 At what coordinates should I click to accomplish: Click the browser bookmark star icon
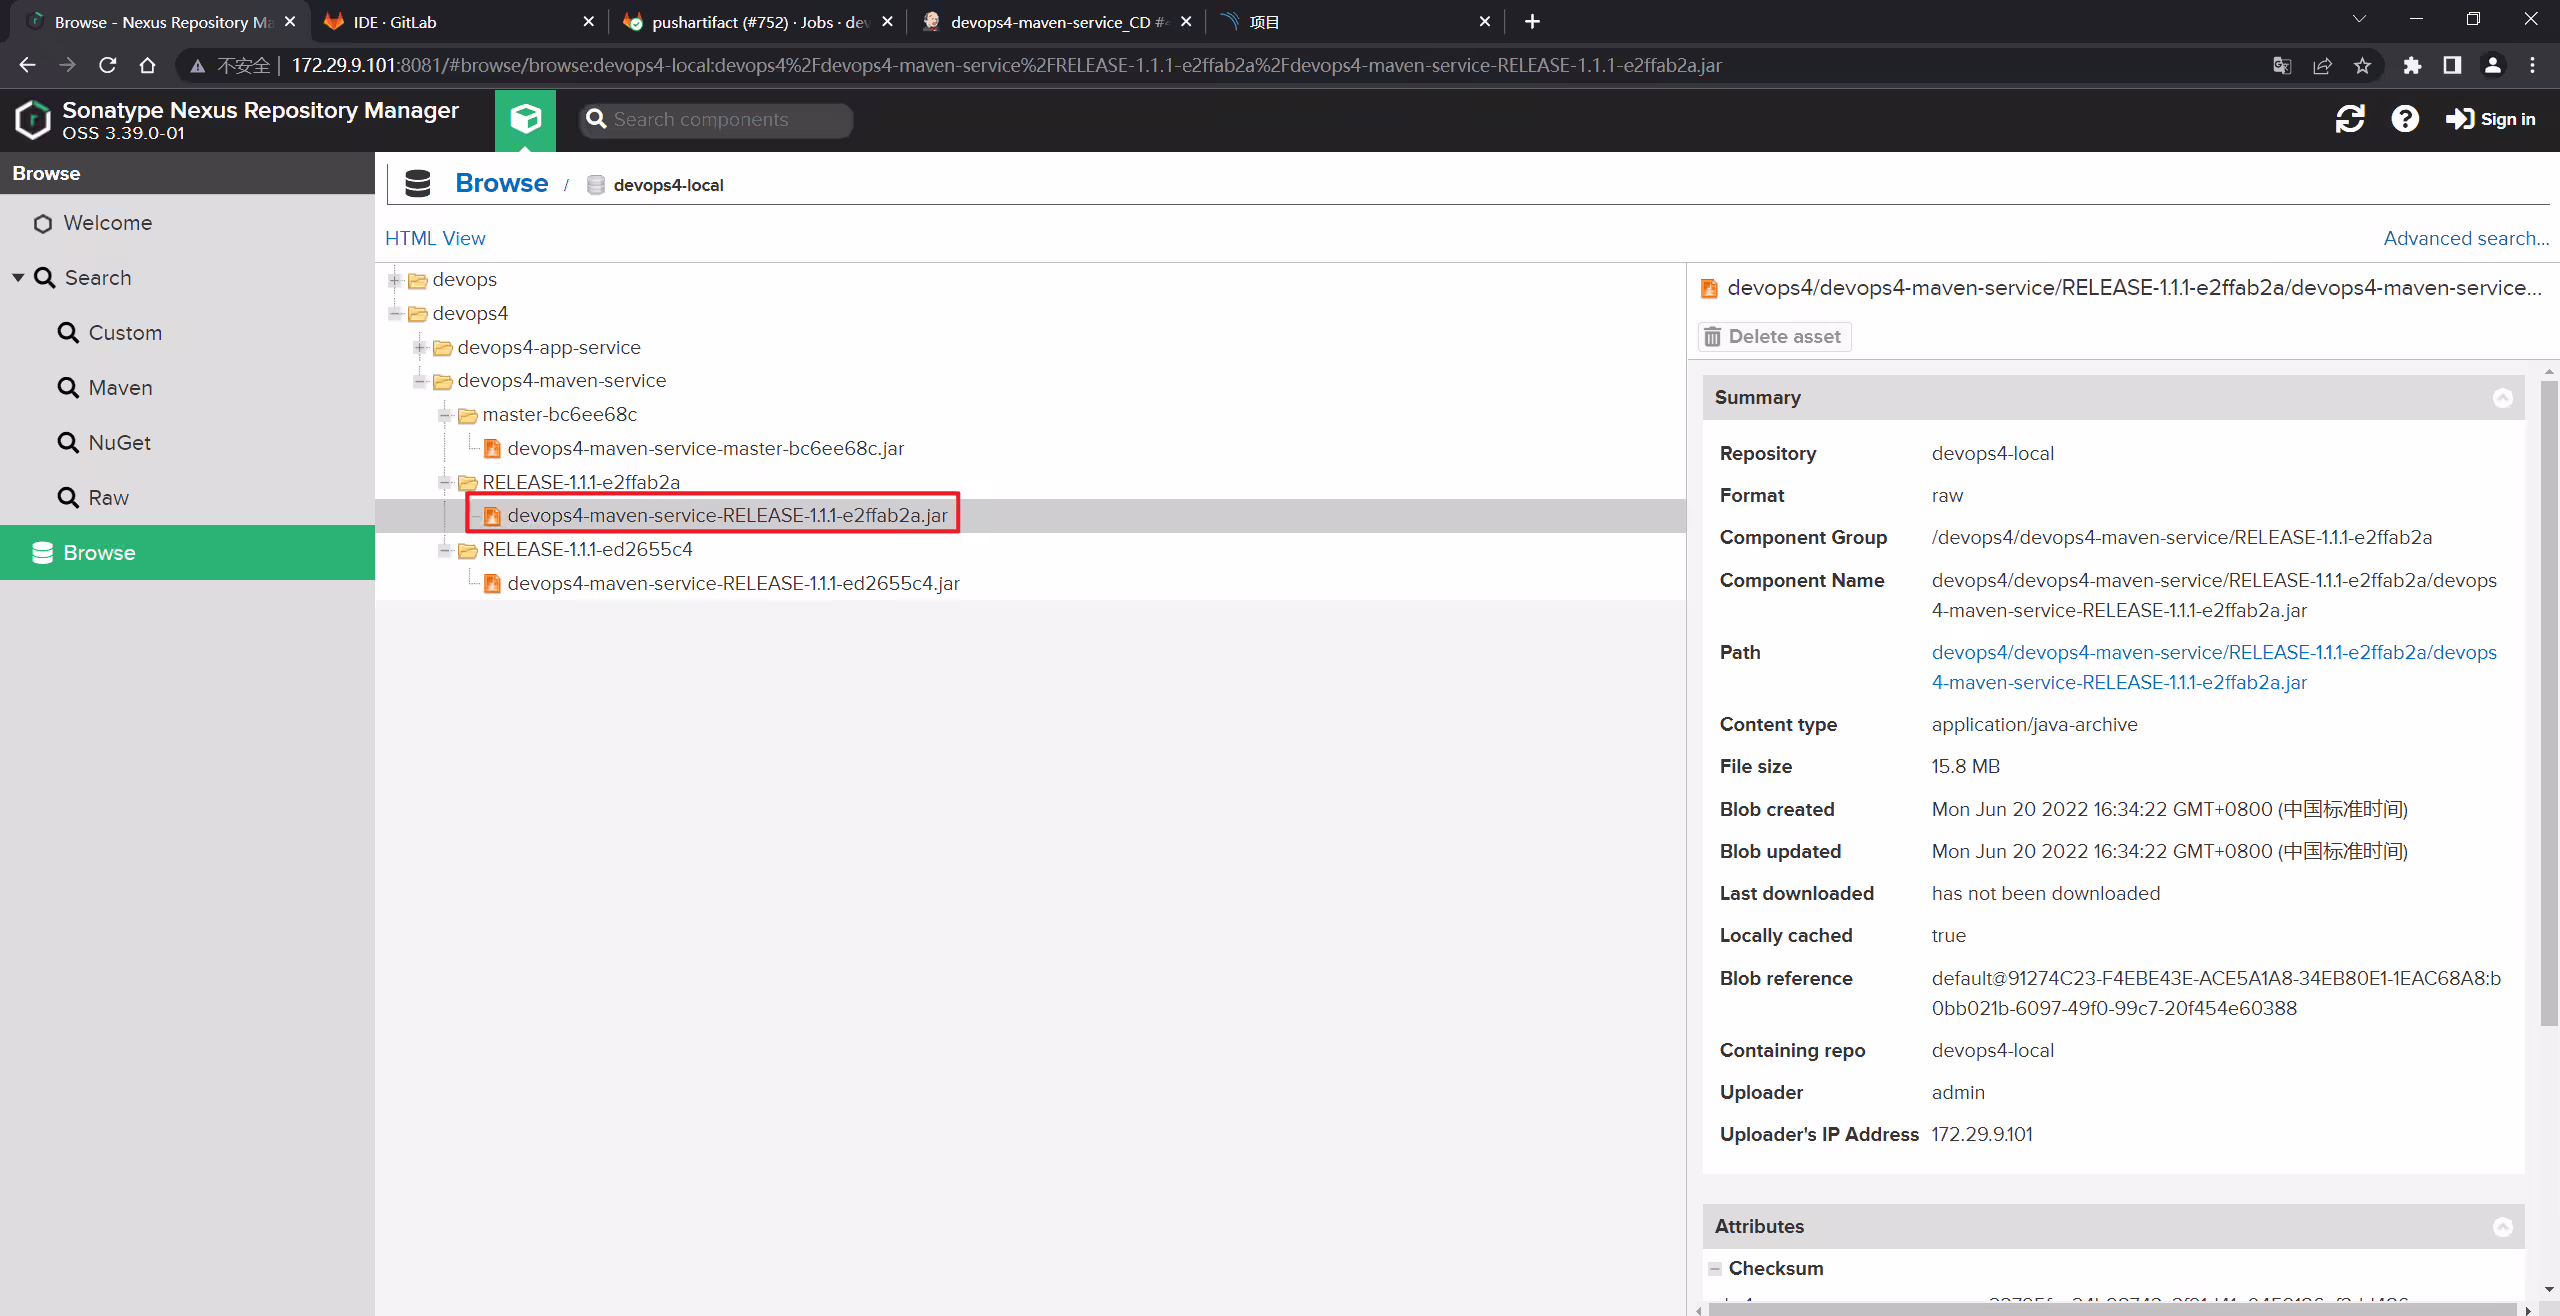tap(2362, 66)
